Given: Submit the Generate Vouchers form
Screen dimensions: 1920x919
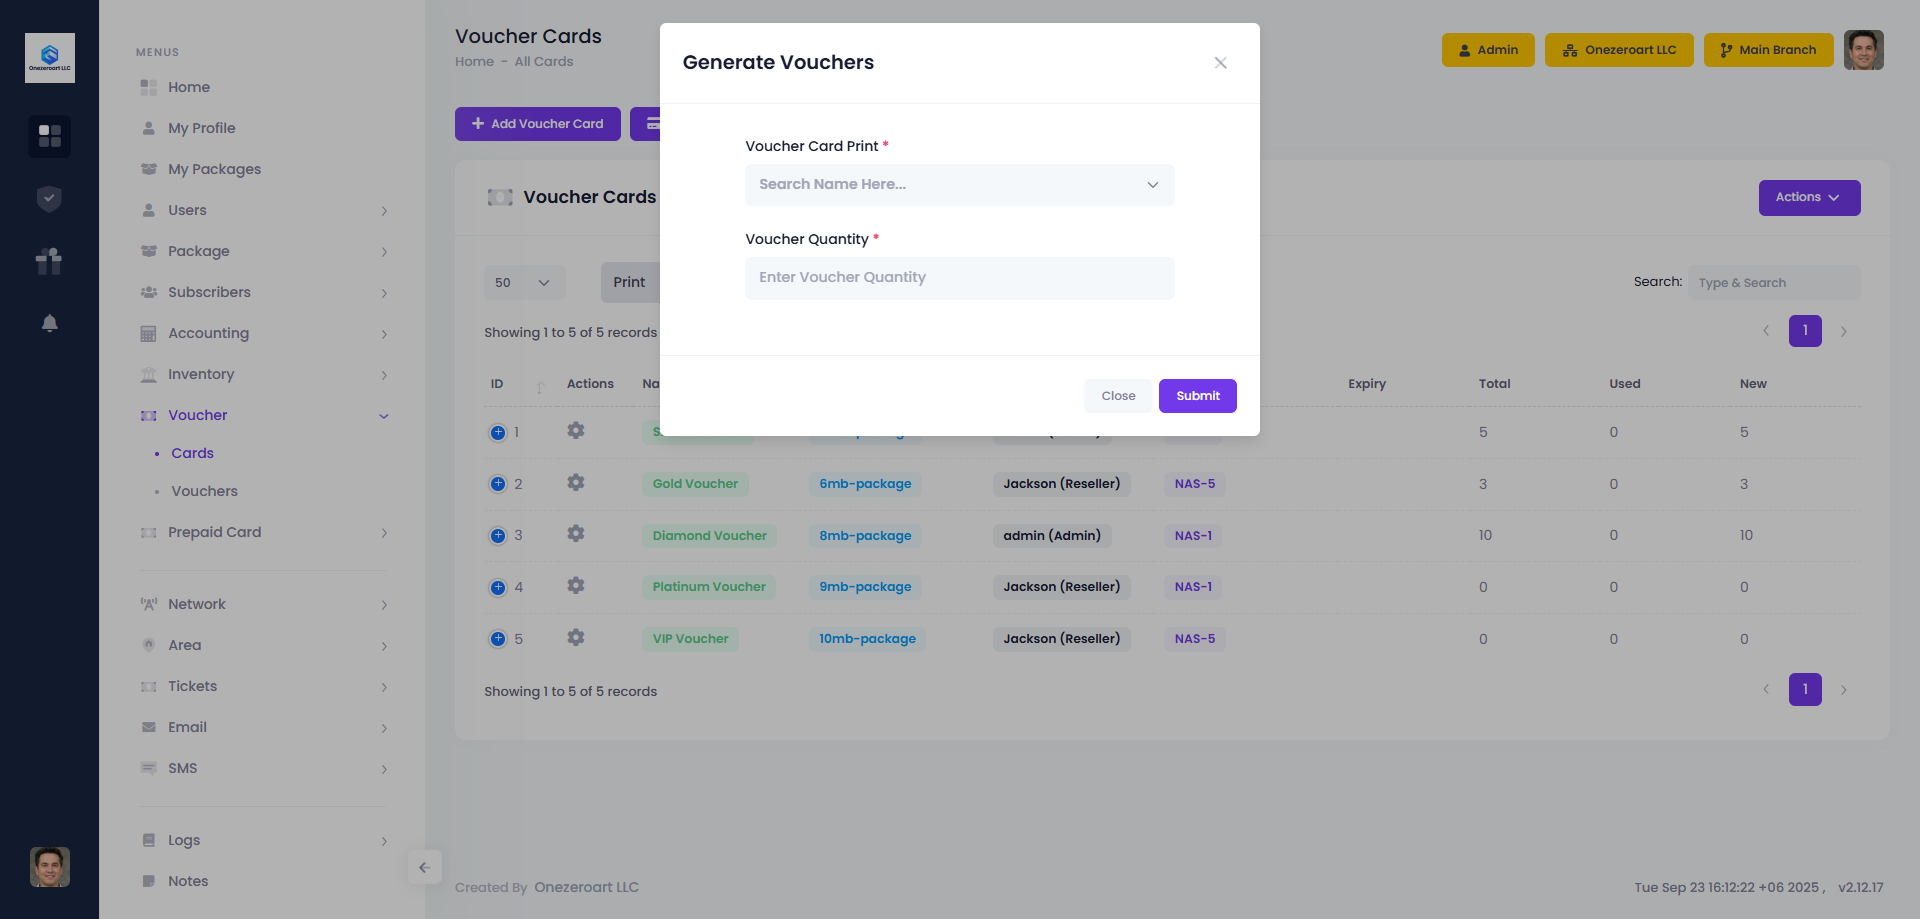Looking at the screenshot, I should tap(1197, 396).
